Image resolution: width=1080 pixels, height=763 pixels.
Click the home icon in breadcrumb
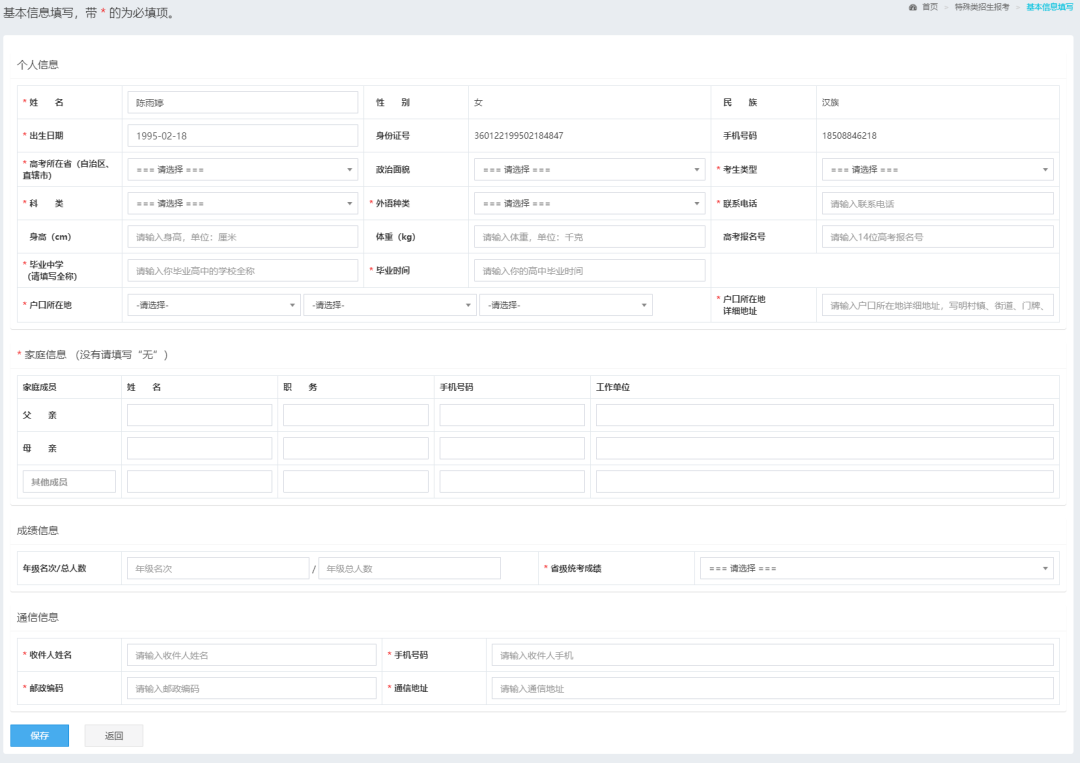913,8
